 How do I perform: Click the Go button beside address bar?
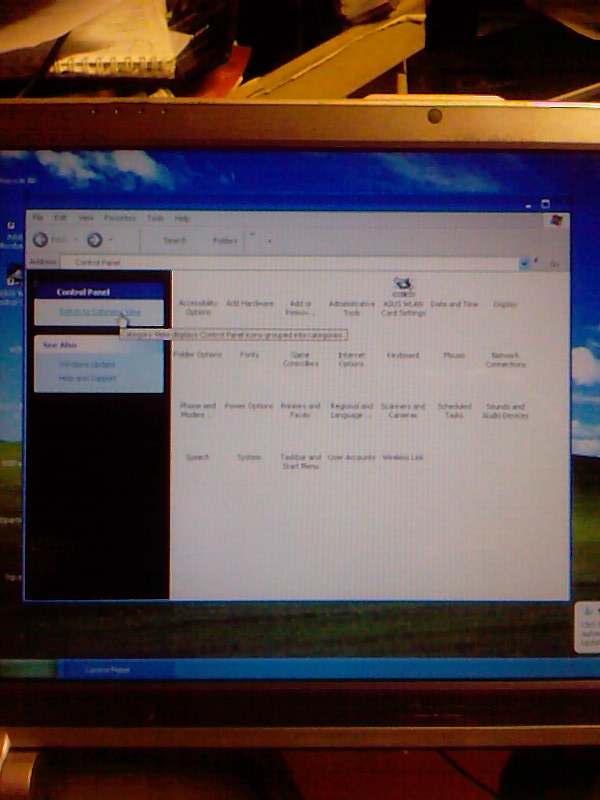[554, 264]
